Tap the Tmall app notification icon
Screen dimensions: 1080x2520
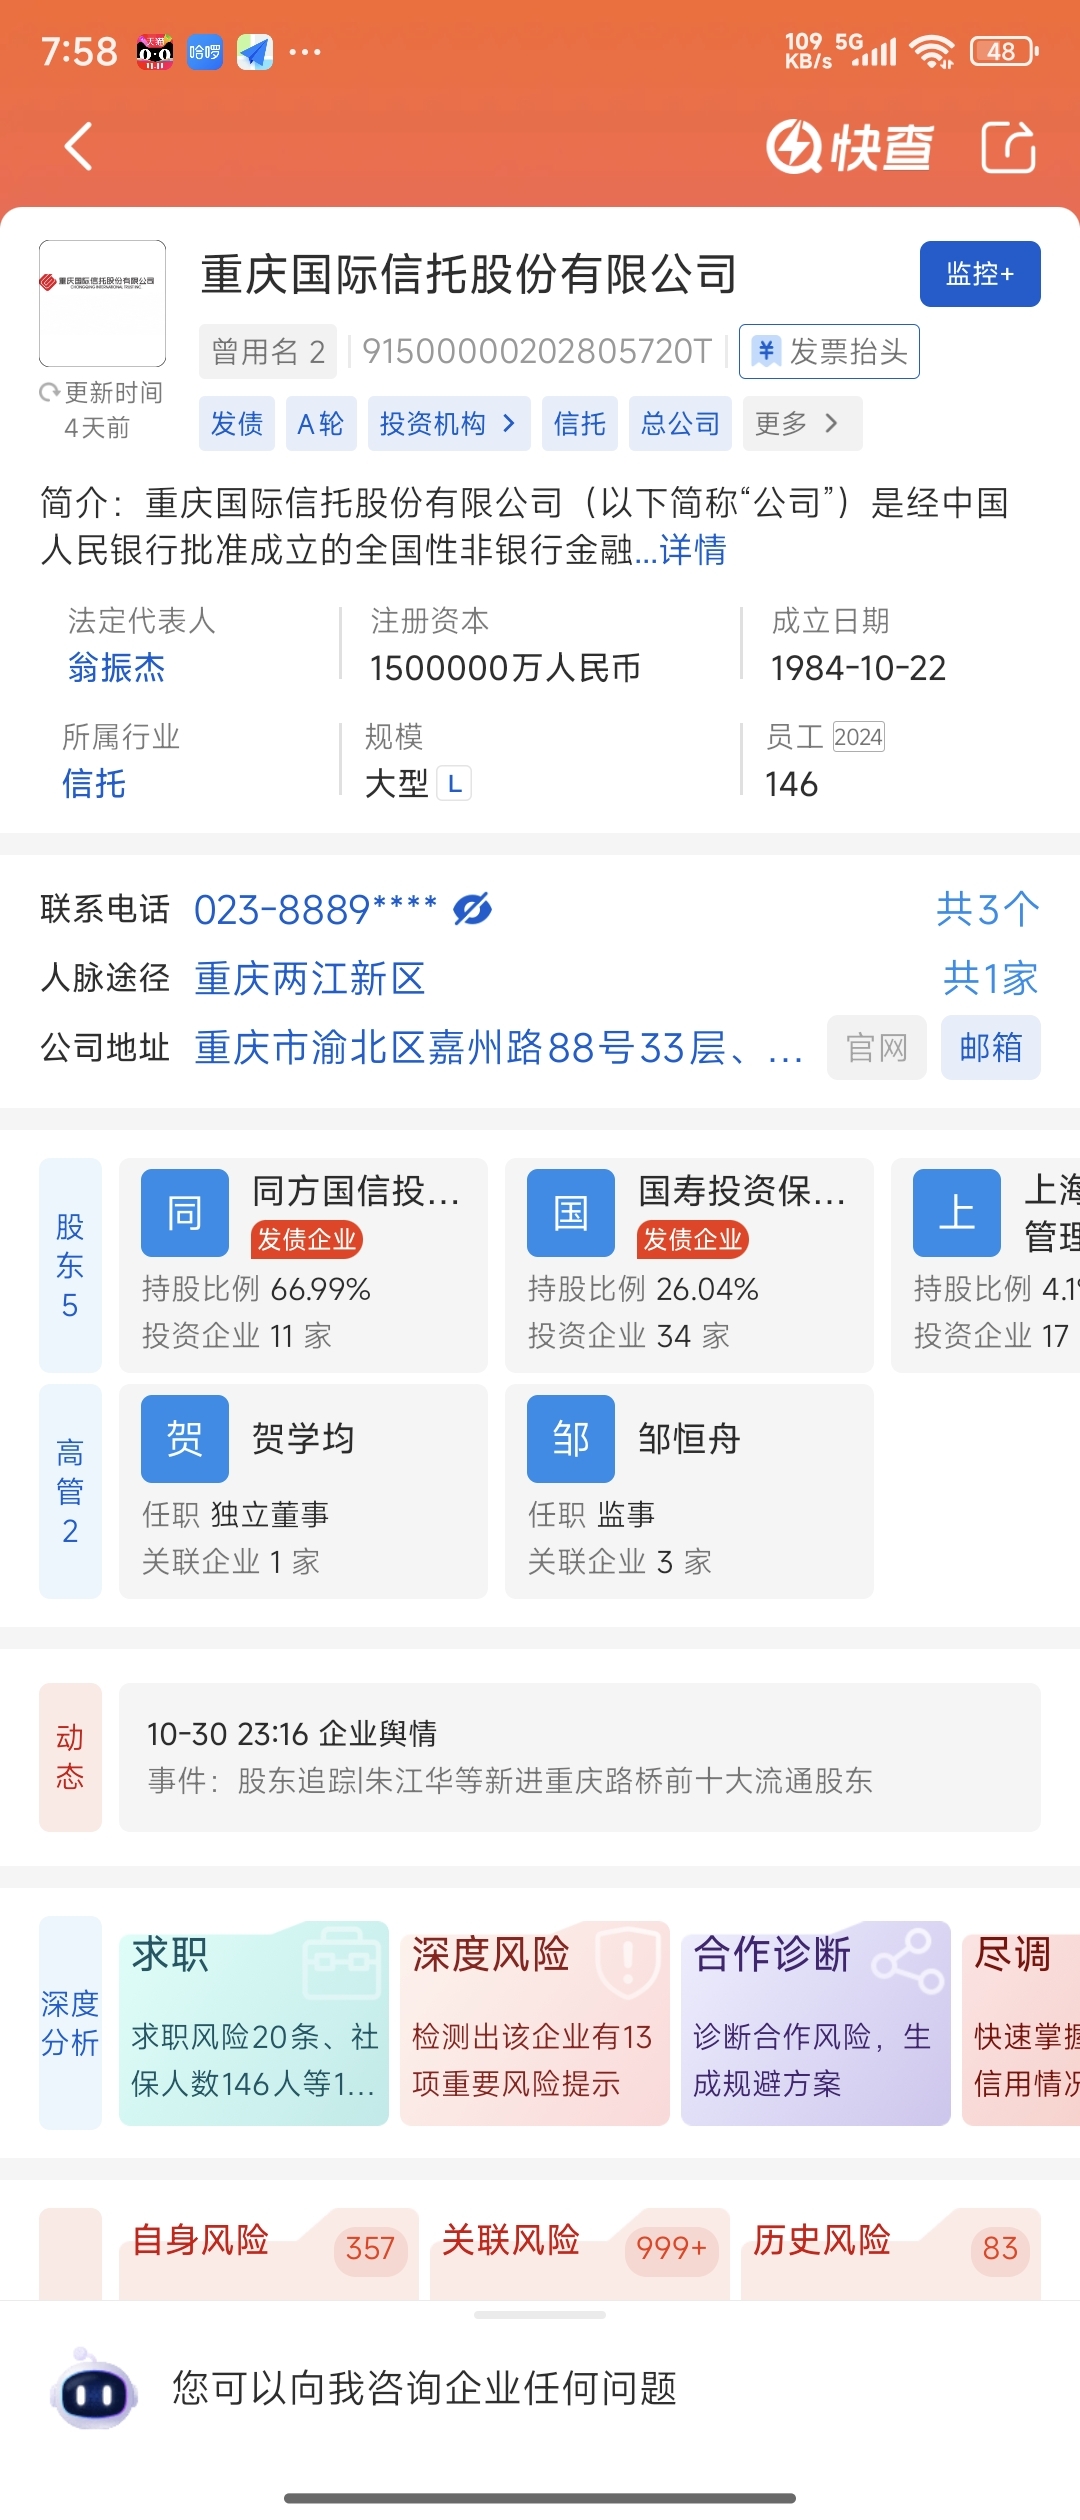[x=155, y=52]
